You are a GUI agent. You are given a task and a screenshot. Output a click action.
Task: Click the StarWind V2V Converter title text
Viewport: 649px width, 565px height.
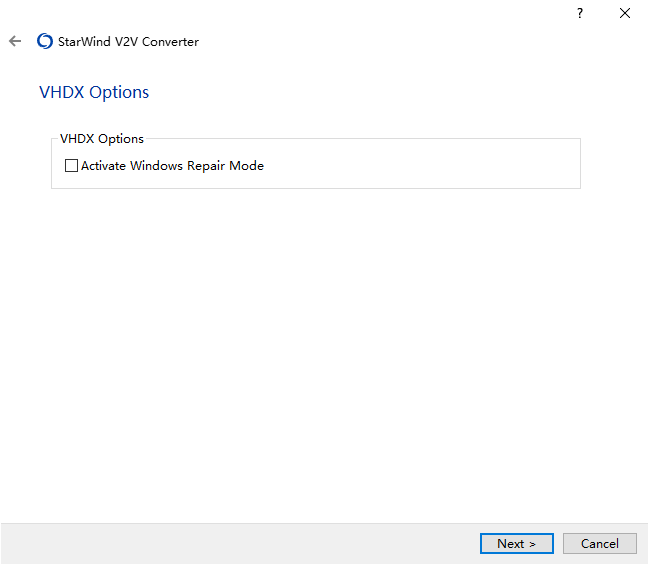tap(128, 41)
